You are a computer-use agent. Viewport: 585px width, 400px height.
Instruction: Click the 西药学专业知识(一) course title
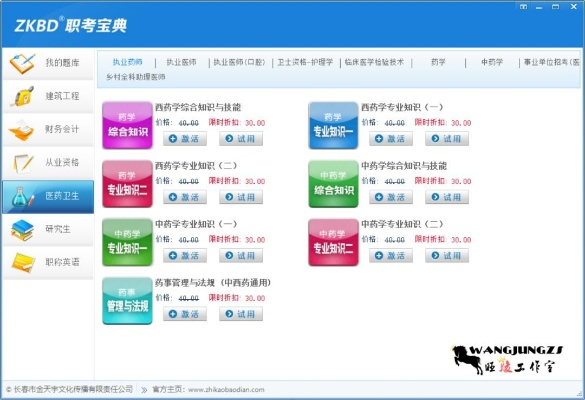[402, 107]
